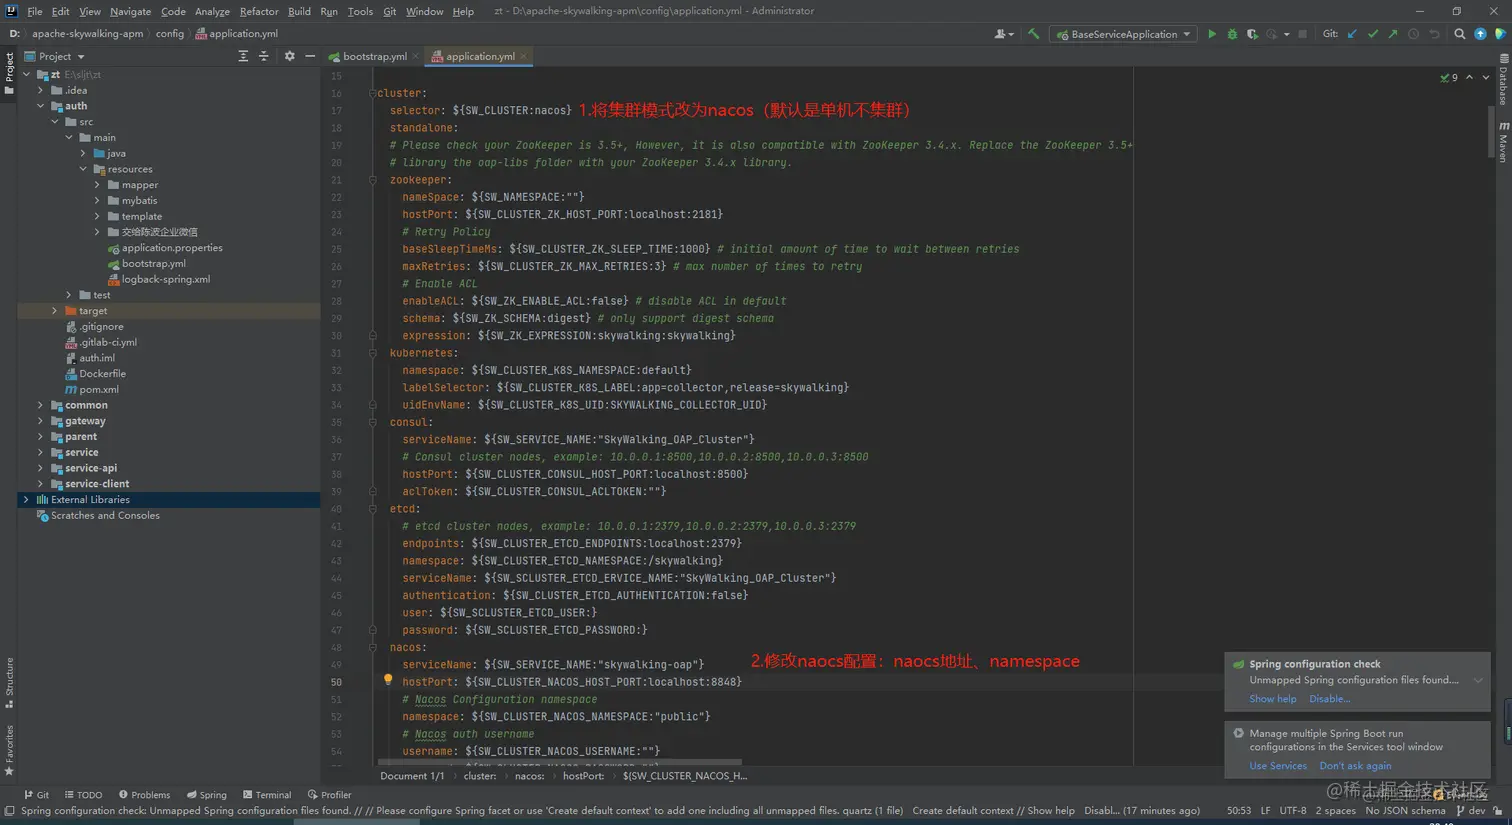Image resolution: width=1512 pixels, height=825 pixels.
Task: Show Git history clock icon
Action: pos(1413,34)
